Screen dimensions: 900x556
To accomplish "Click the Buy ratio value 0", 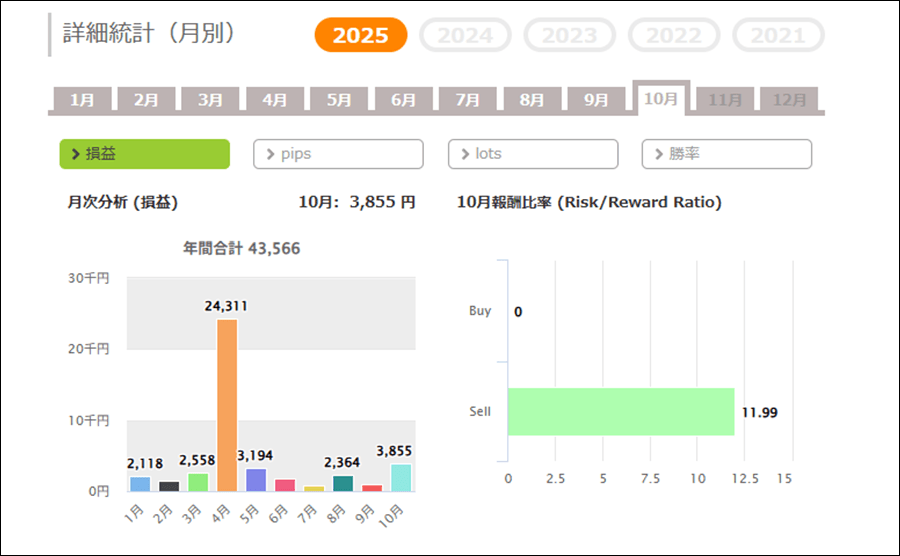I will pyautogui.click(x=518, y=312).
